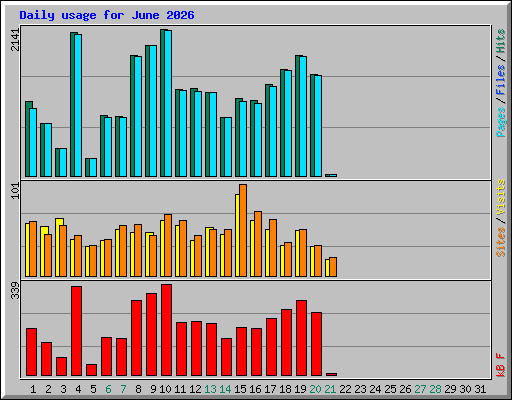
Task: Click day 10 on the date axis
Action: (165, 389)
